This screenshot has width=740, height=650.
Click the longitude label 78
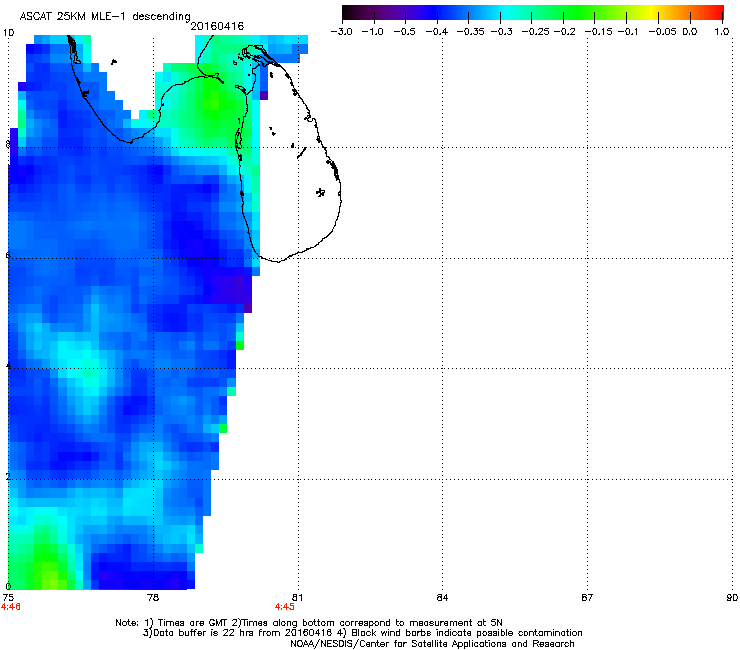[x=153, y=598]
